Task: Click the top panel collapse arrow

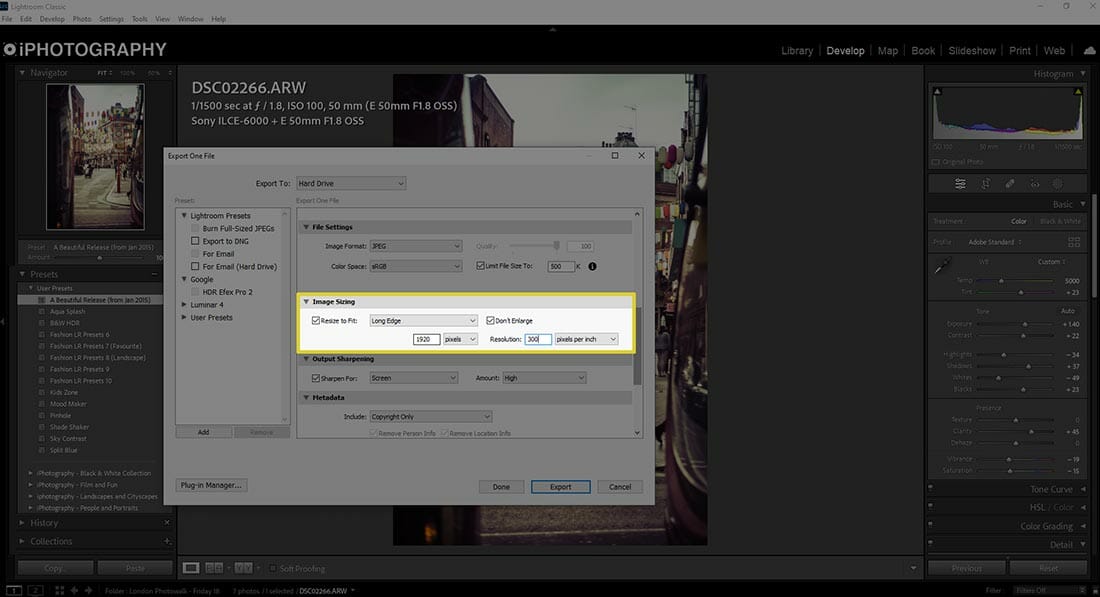Action: (553, 29)
